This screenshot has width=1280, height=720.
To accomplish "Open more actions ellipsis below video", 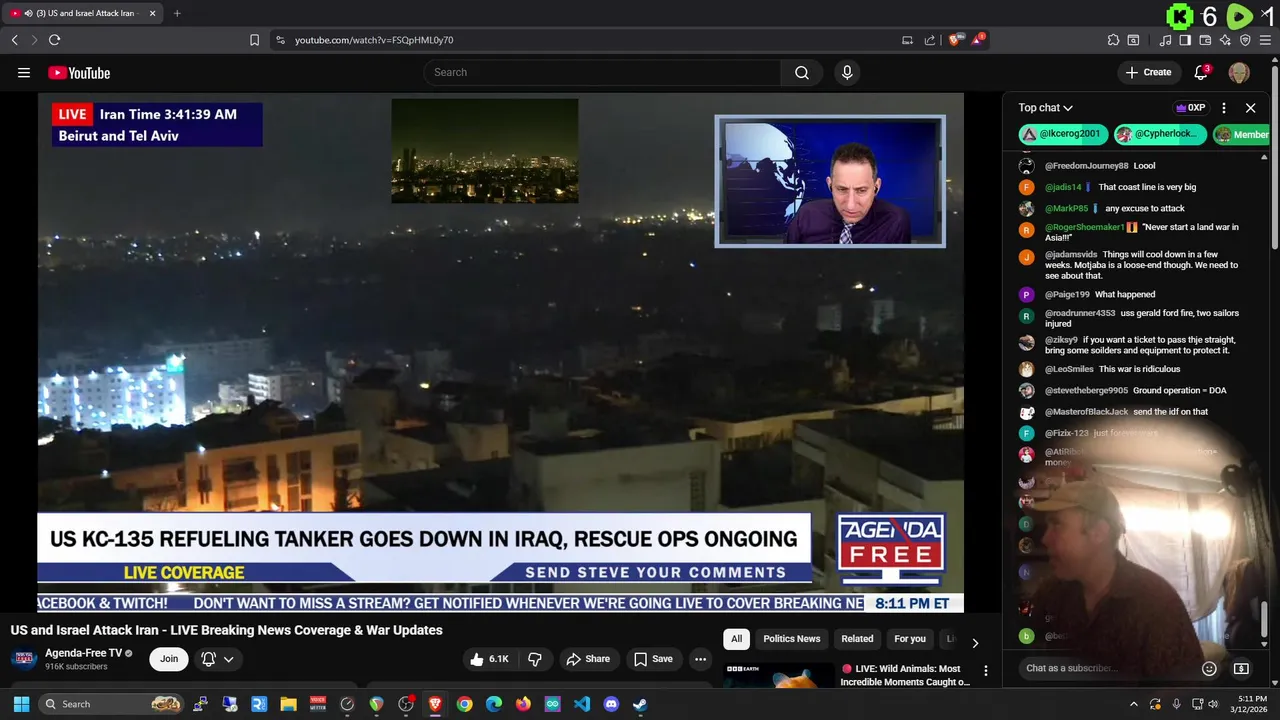I will click(700, 659).
